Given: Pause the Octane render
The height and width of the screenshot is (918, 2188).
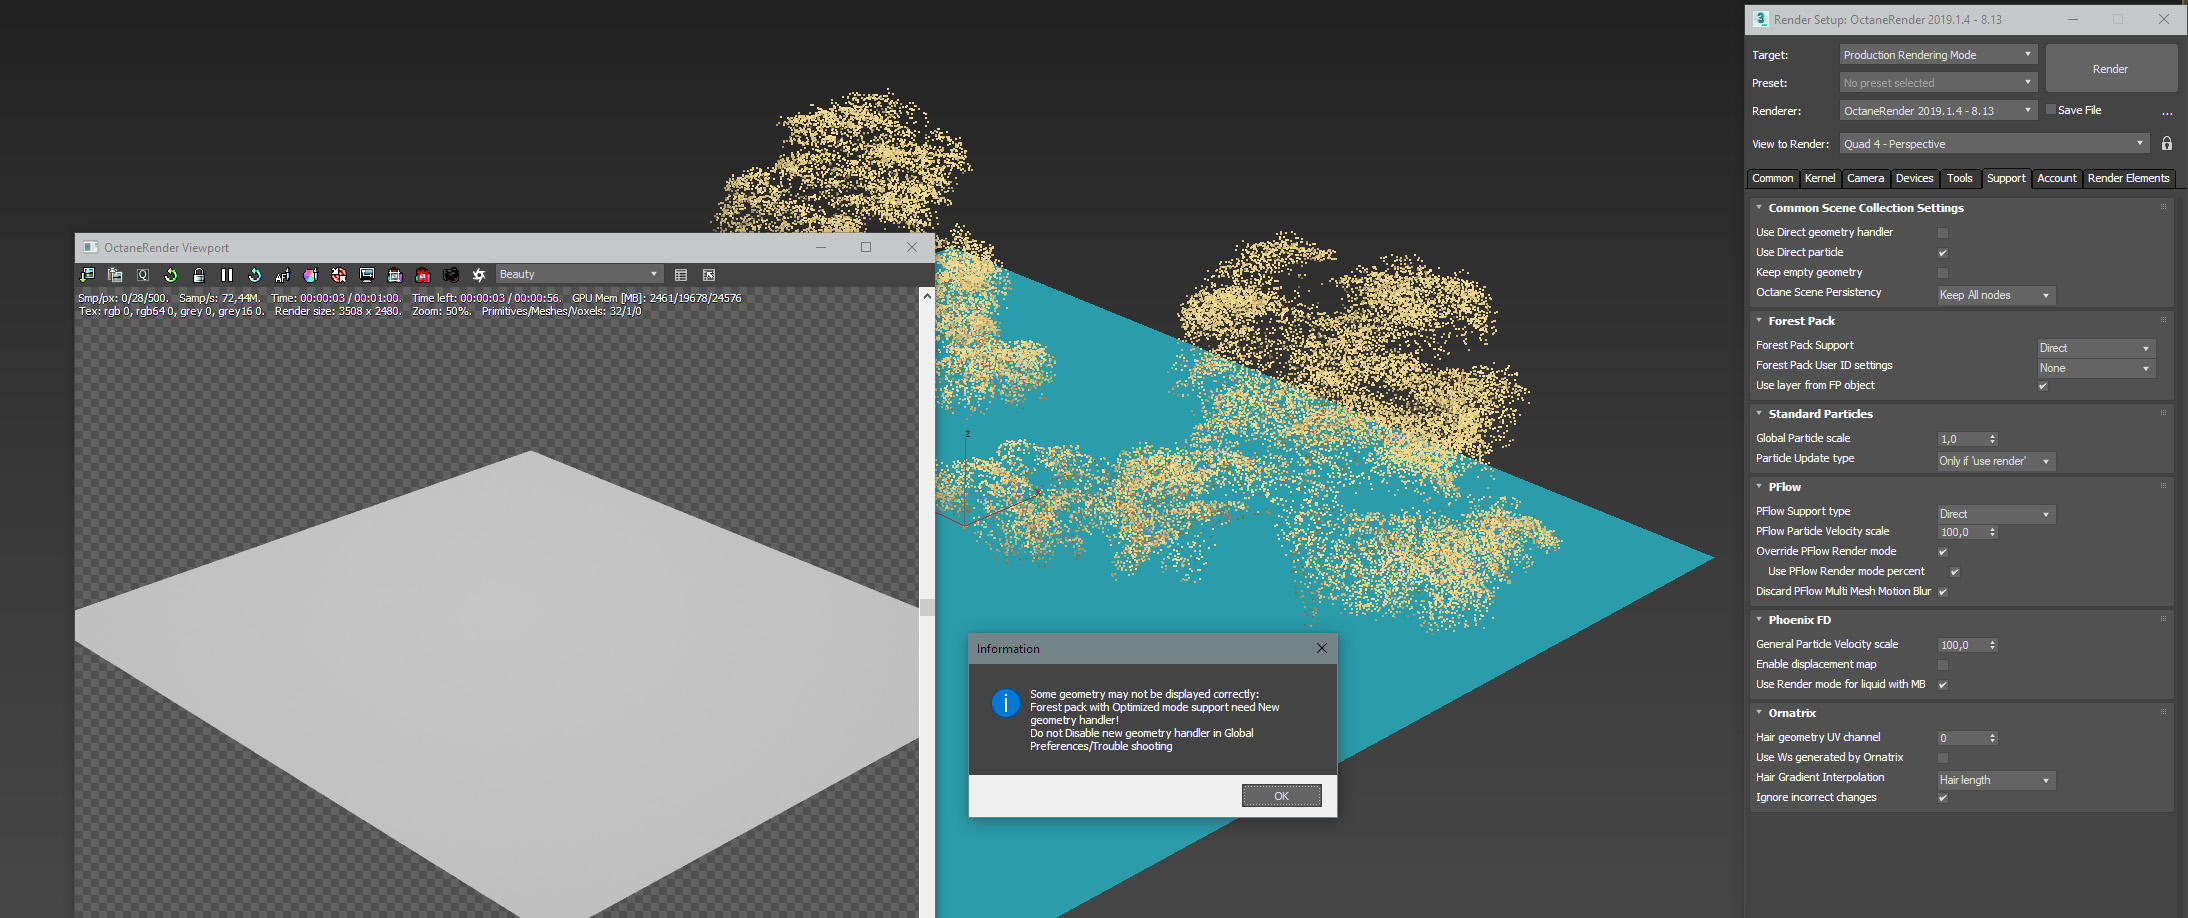Looking at the screenshot, I should [x=227, y=275].
